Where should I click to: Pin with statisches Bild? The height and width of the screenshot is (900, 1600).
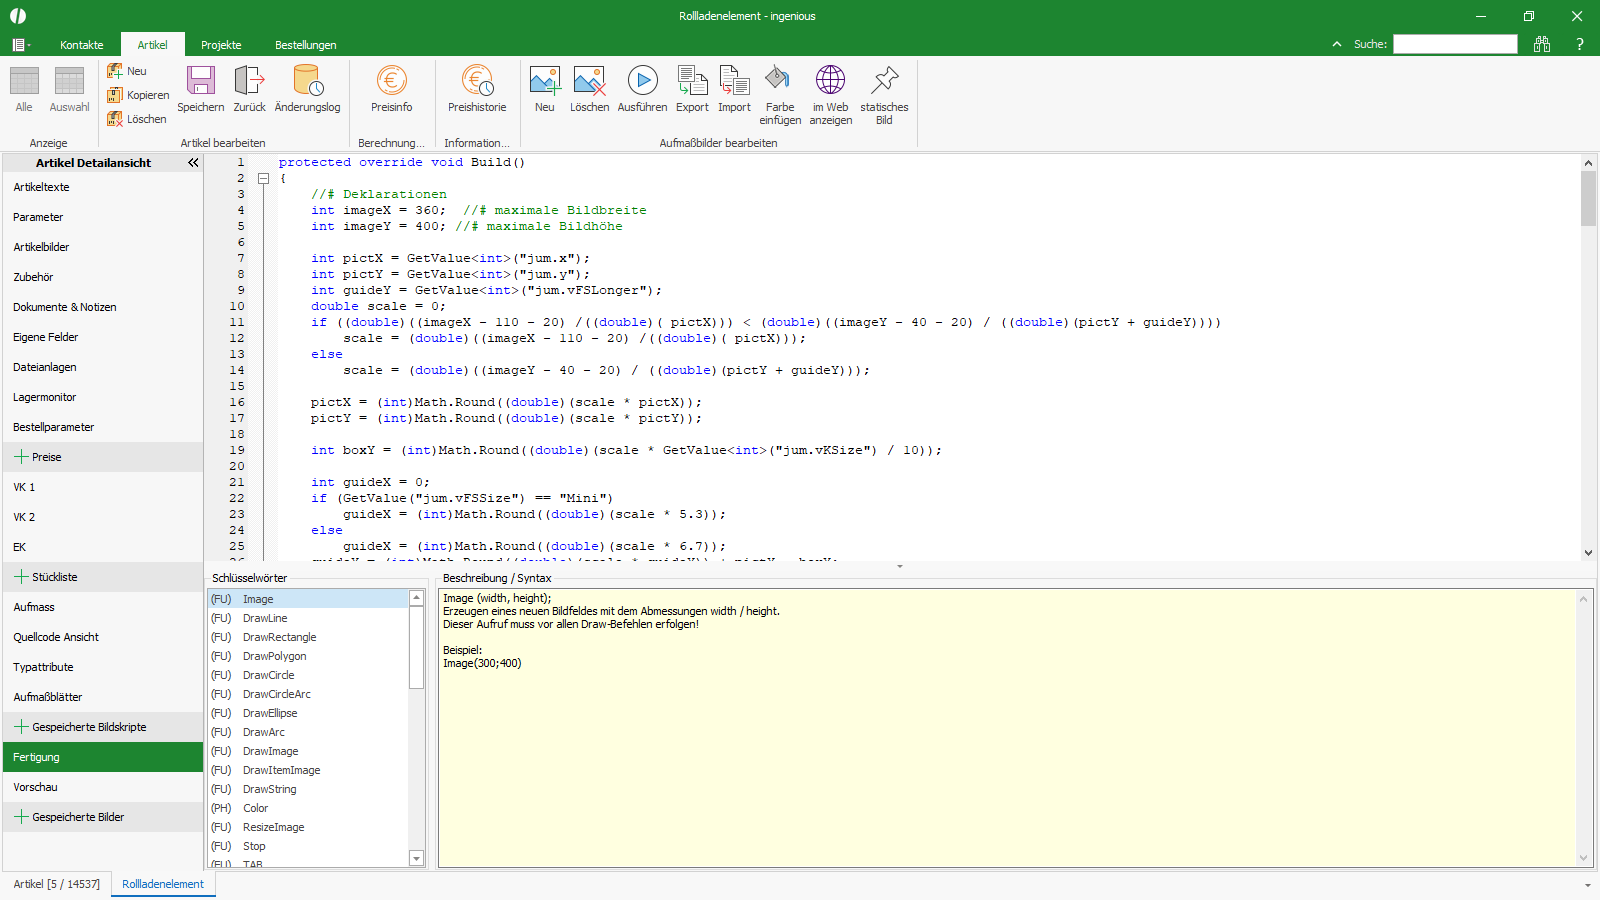tap(884, 95)
